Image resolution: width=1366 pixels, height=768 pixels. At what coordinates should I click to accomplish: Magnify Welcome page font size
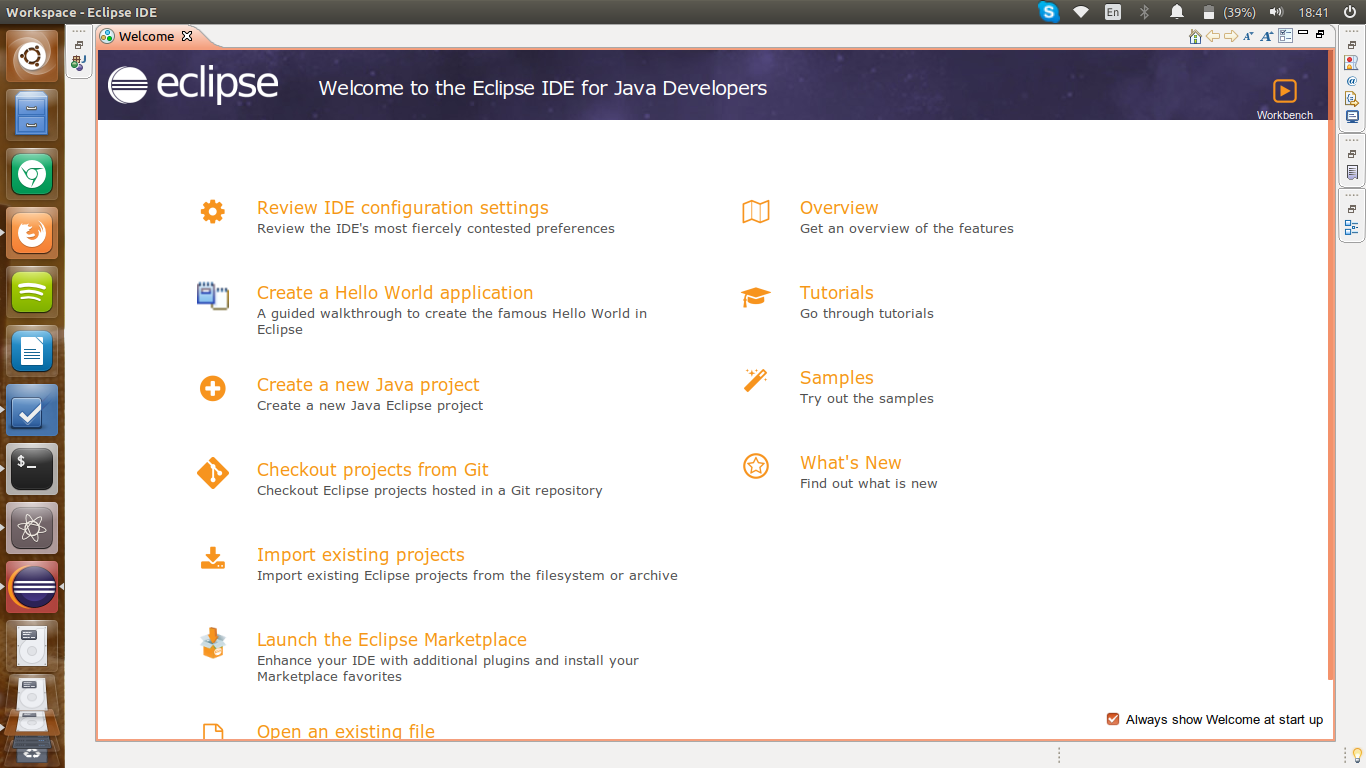(x=1267, y=36)
